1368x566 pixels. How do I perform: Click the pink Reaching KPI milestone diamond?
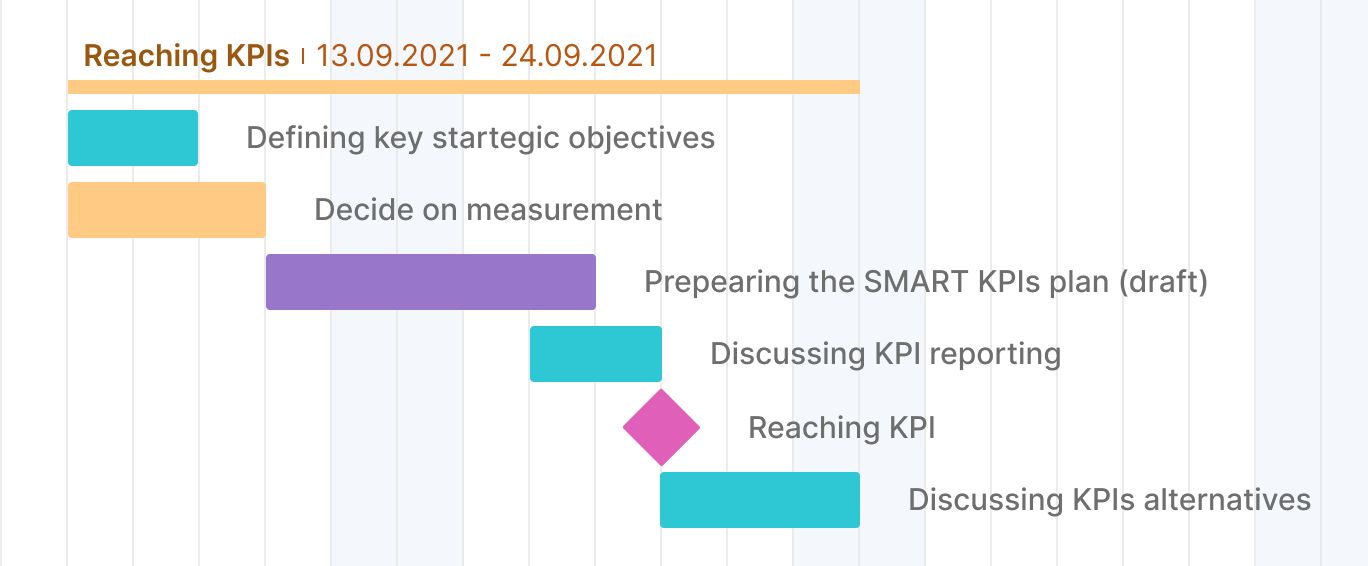[661, 427]
